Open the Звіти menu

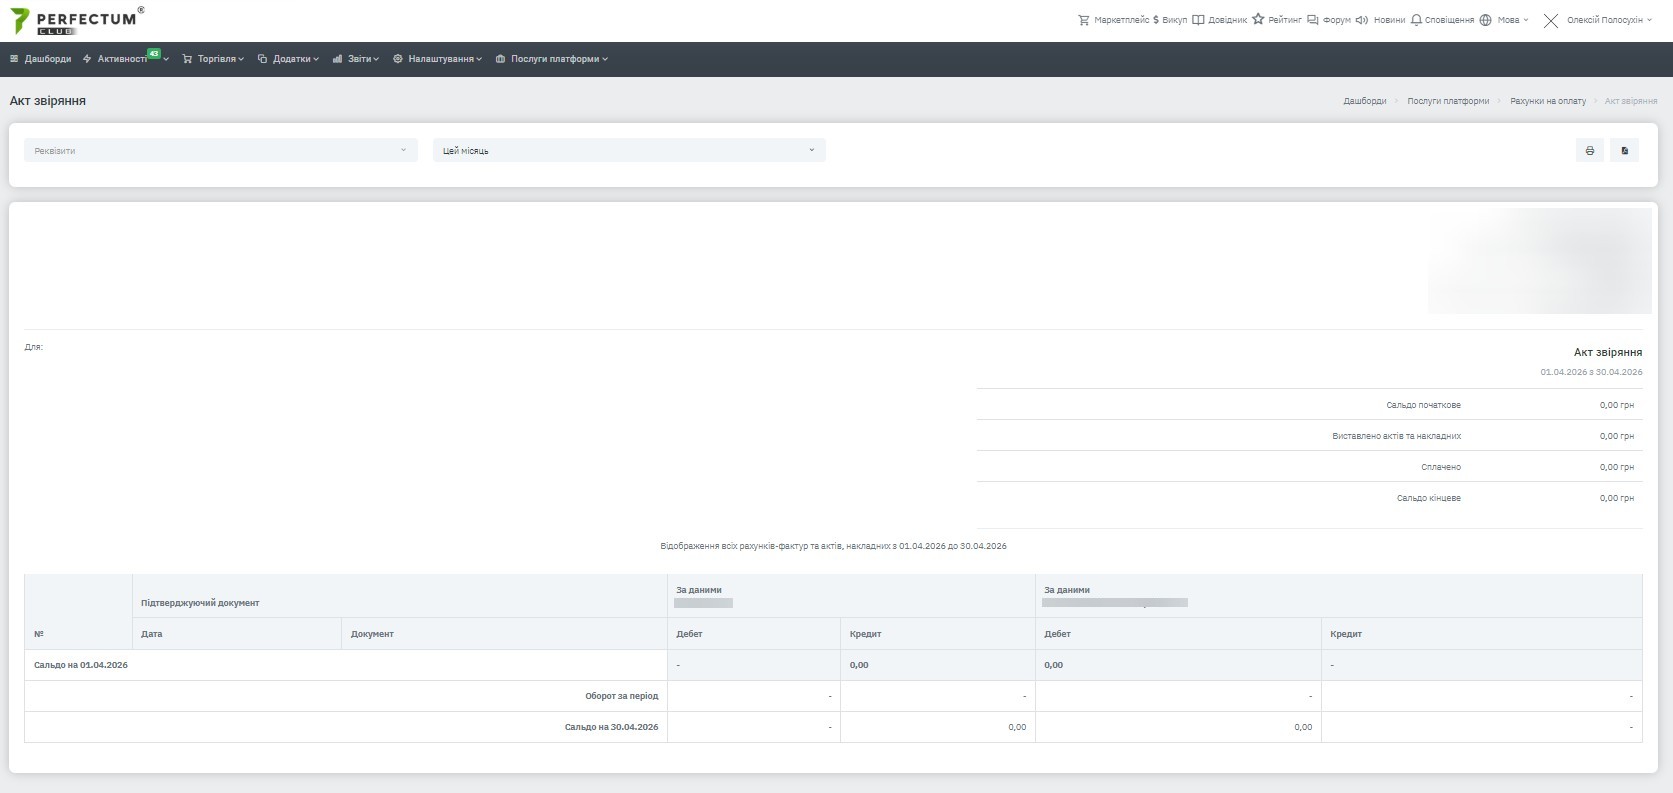[x=357, y=59]
